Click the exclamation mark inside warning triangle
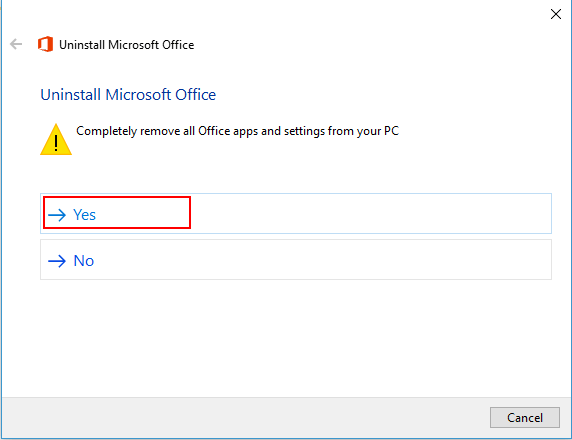The width and height of the screenshot is (572, 440). tap(56, 143)
